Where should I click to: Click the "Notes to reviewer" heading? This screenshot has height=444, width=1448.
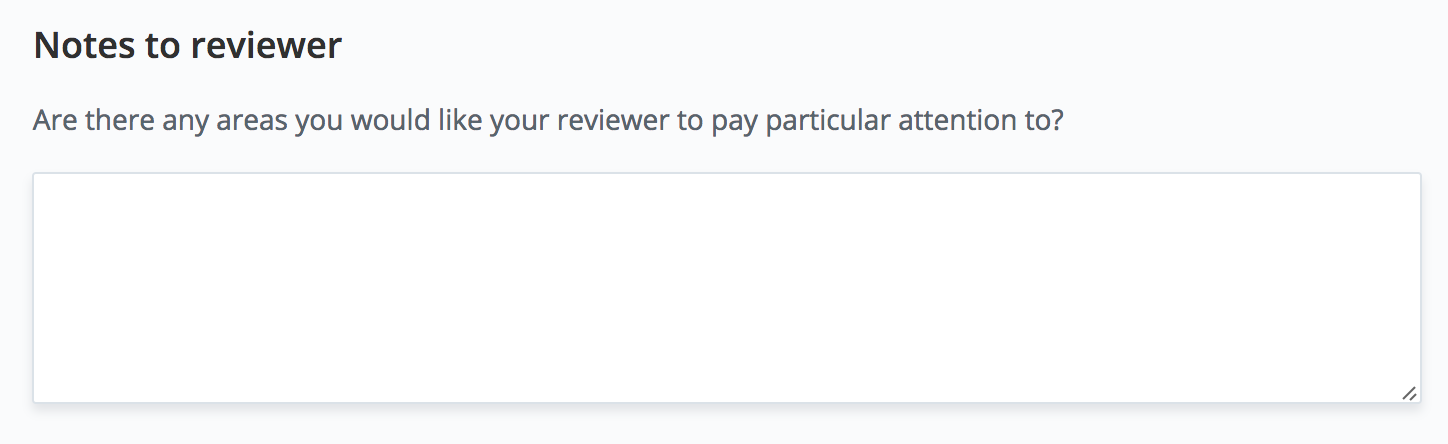(187, 46)
